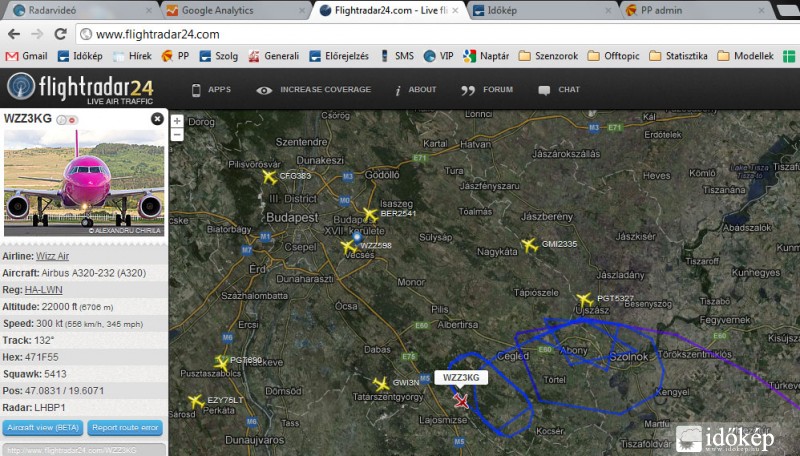
Task: Switch to the Időkép browser tab
Action: point(542,10)
